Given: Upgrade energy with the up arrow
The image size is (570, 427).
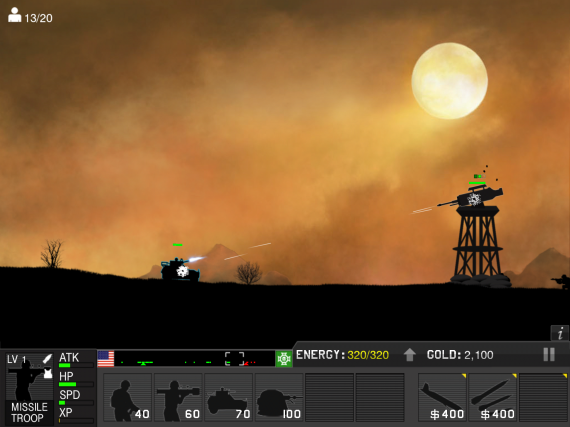Looking at the screenshot, I should (410, 355).
